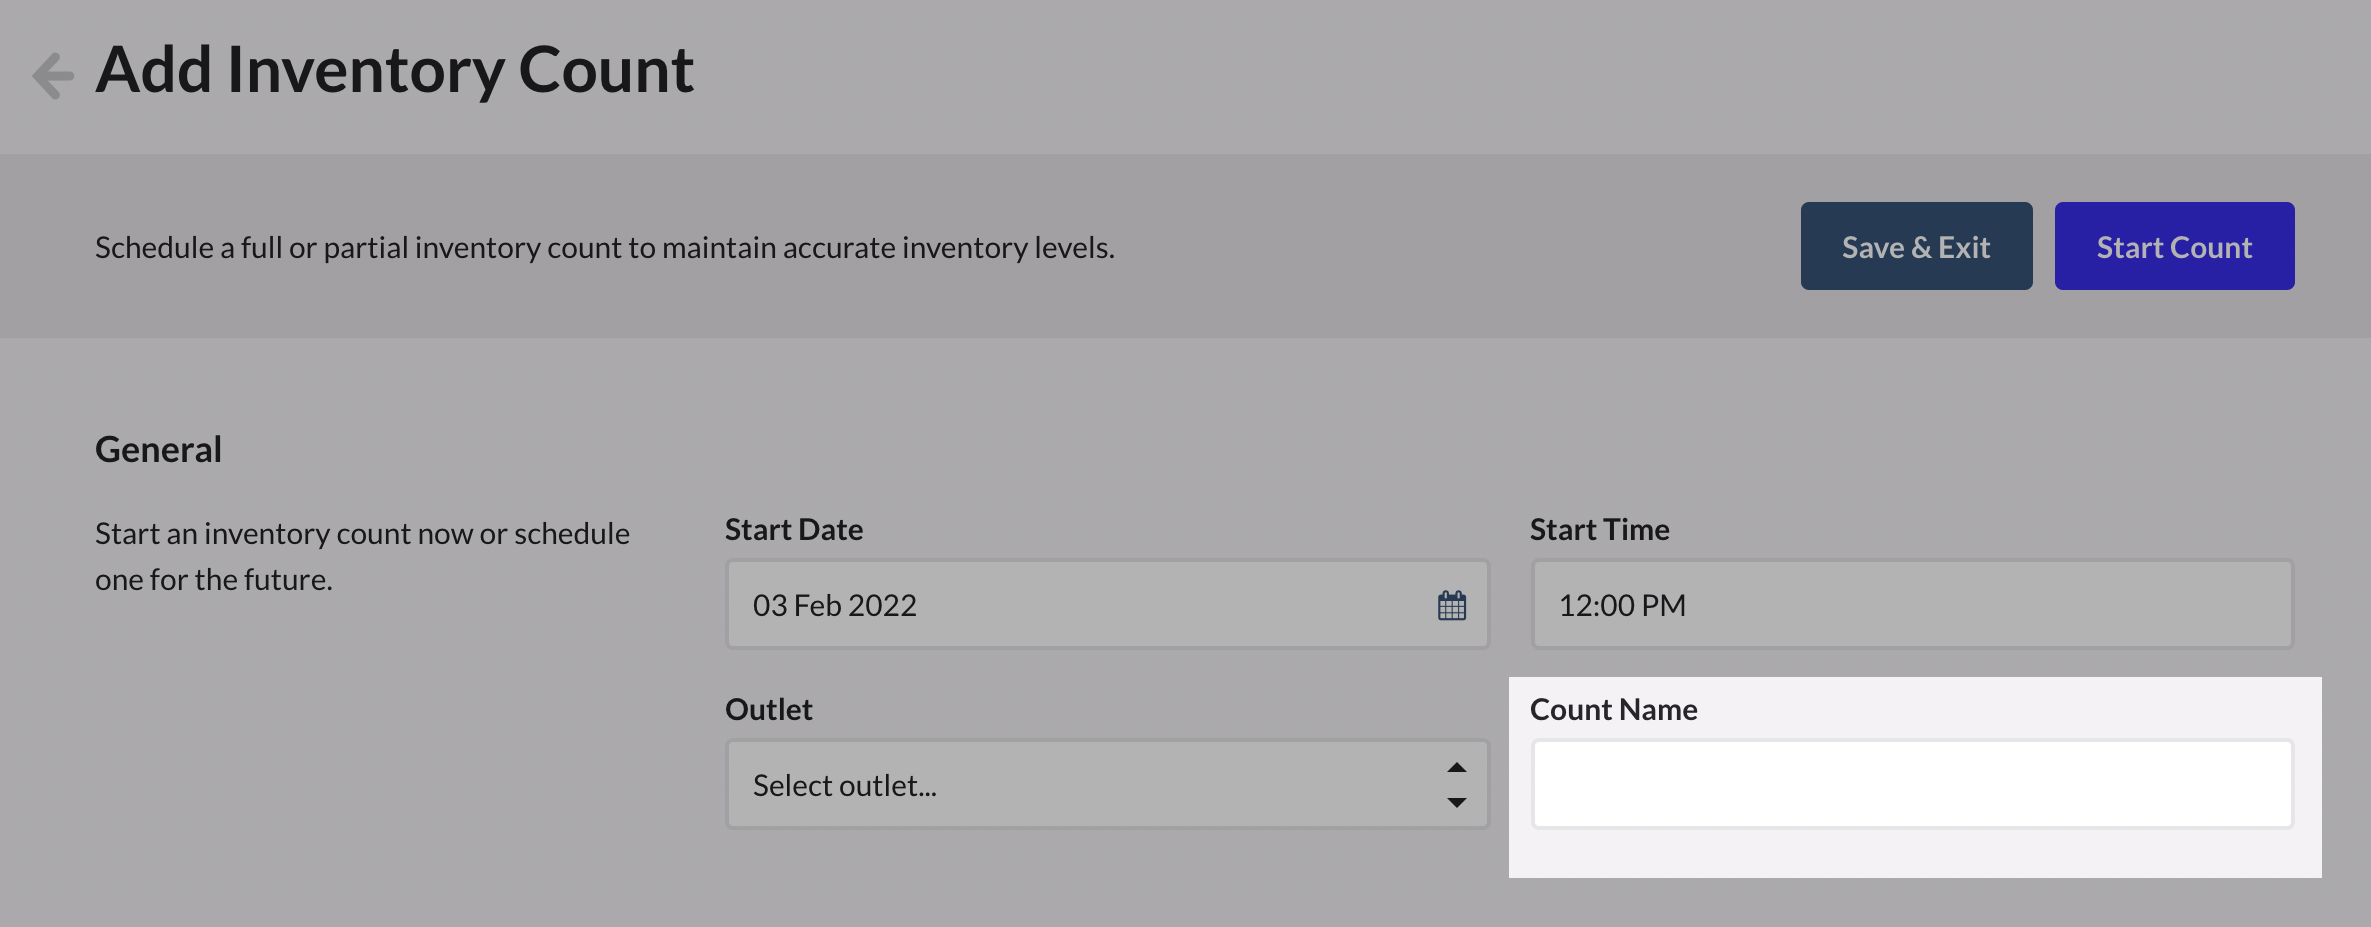Click Start Count
2371x927 pixels.
(2174, 245)
